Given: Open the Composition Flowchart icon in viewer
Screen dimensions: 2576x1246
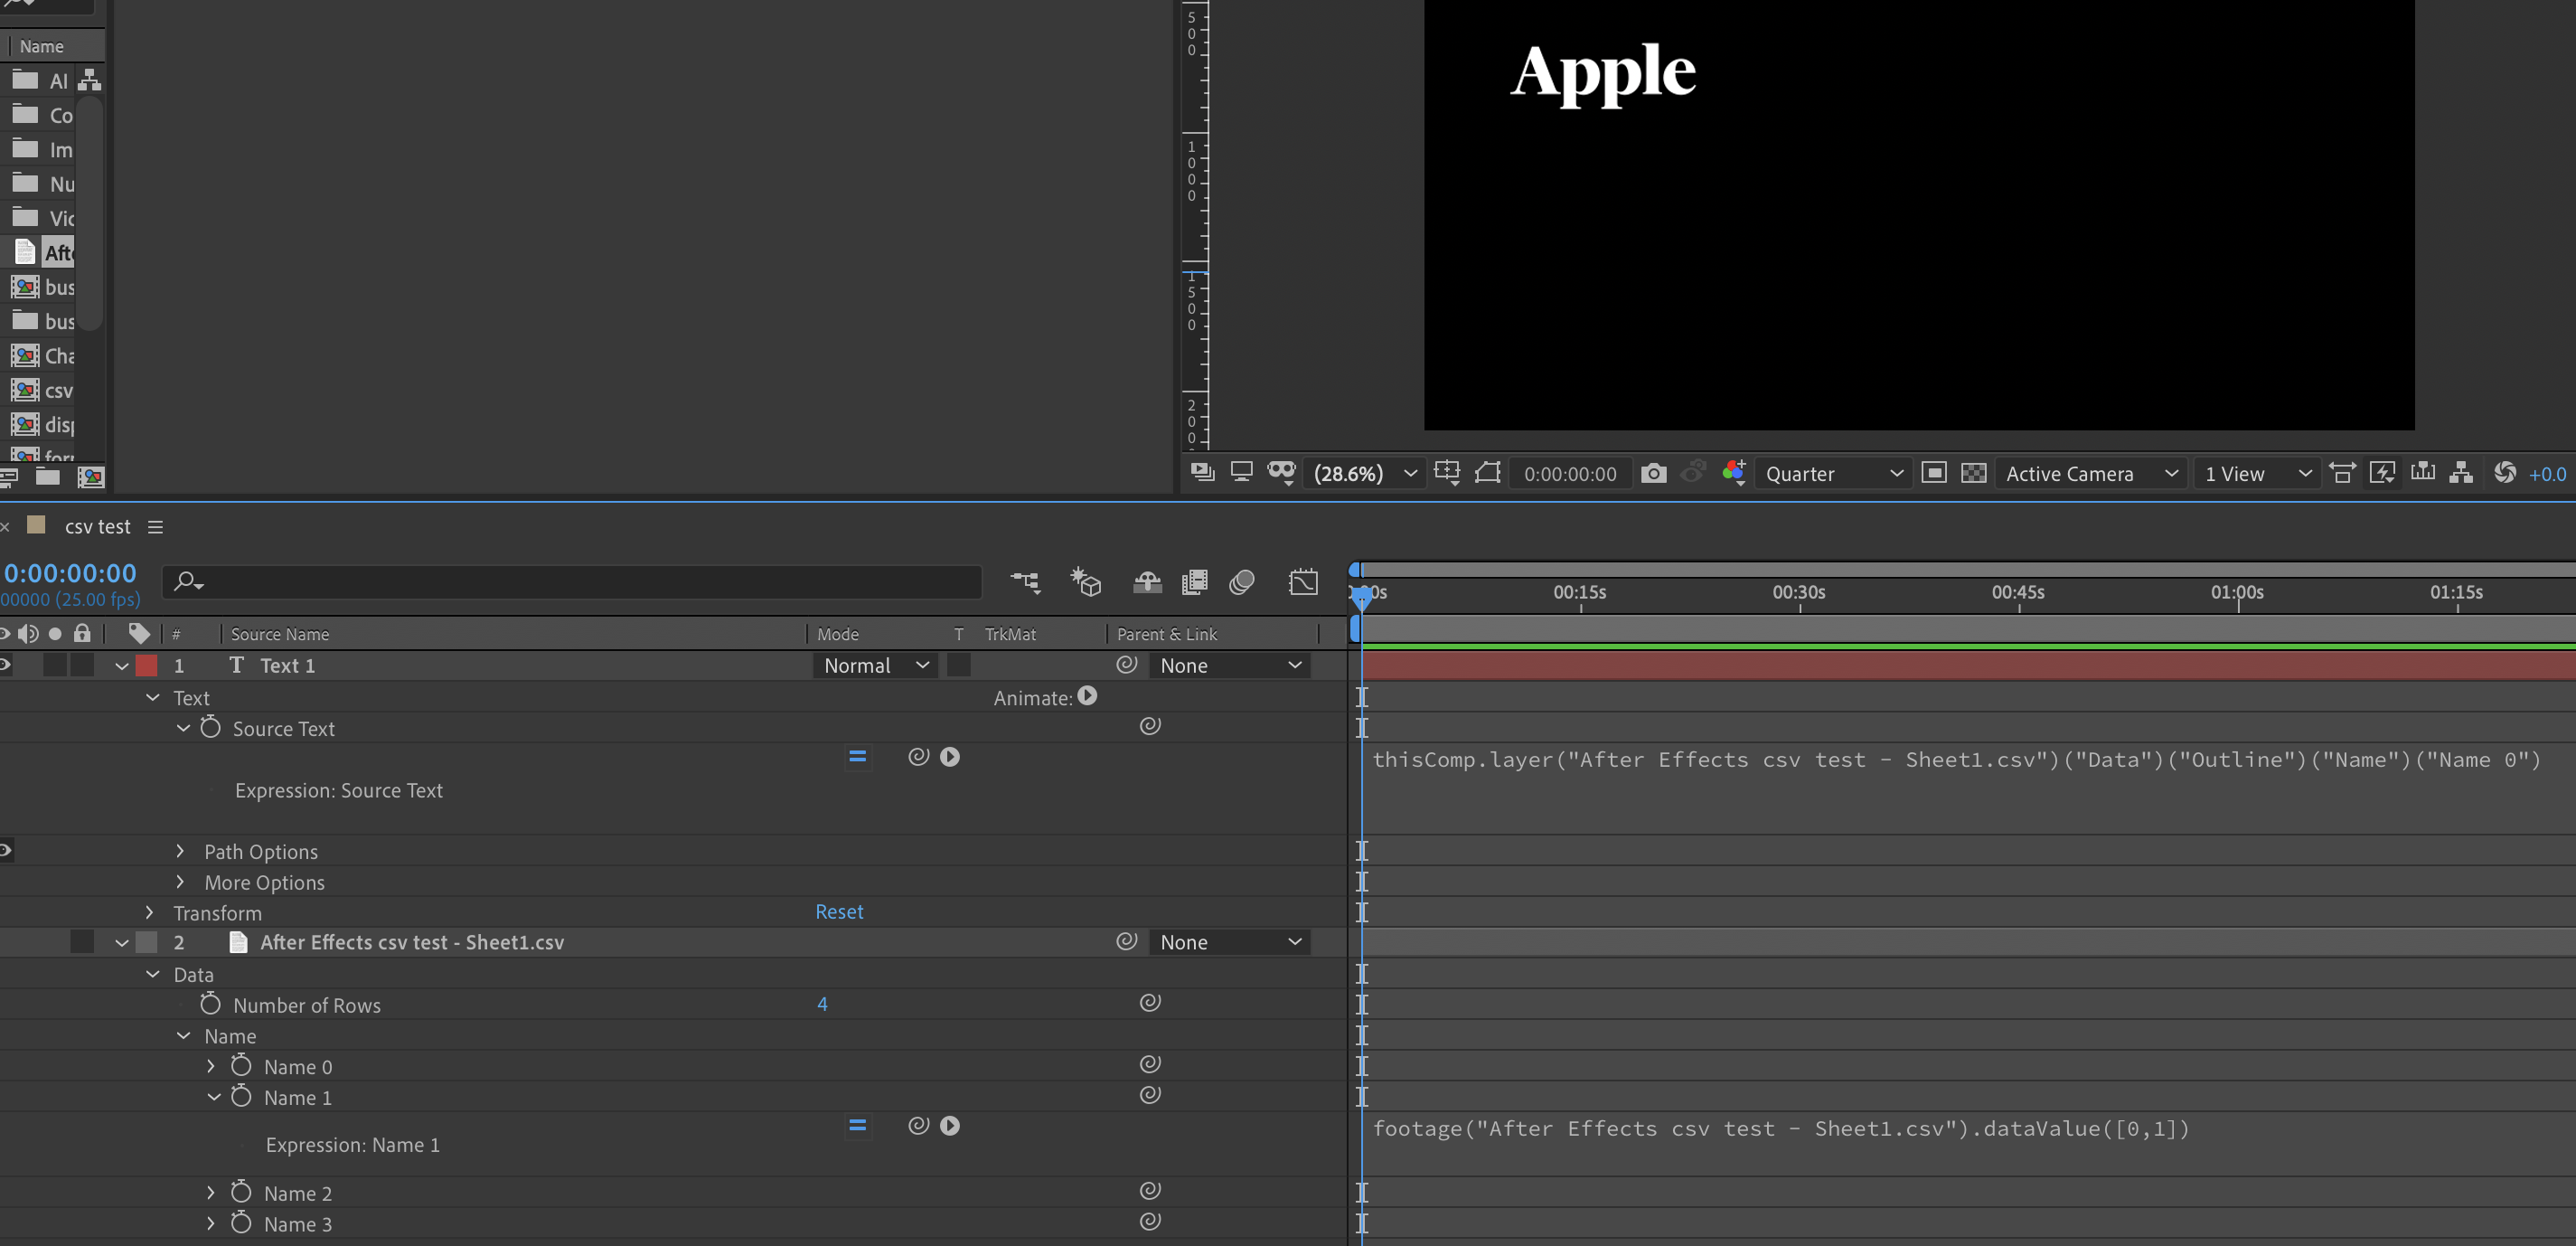Looking at the screenshot, I should click(2461, 472).
